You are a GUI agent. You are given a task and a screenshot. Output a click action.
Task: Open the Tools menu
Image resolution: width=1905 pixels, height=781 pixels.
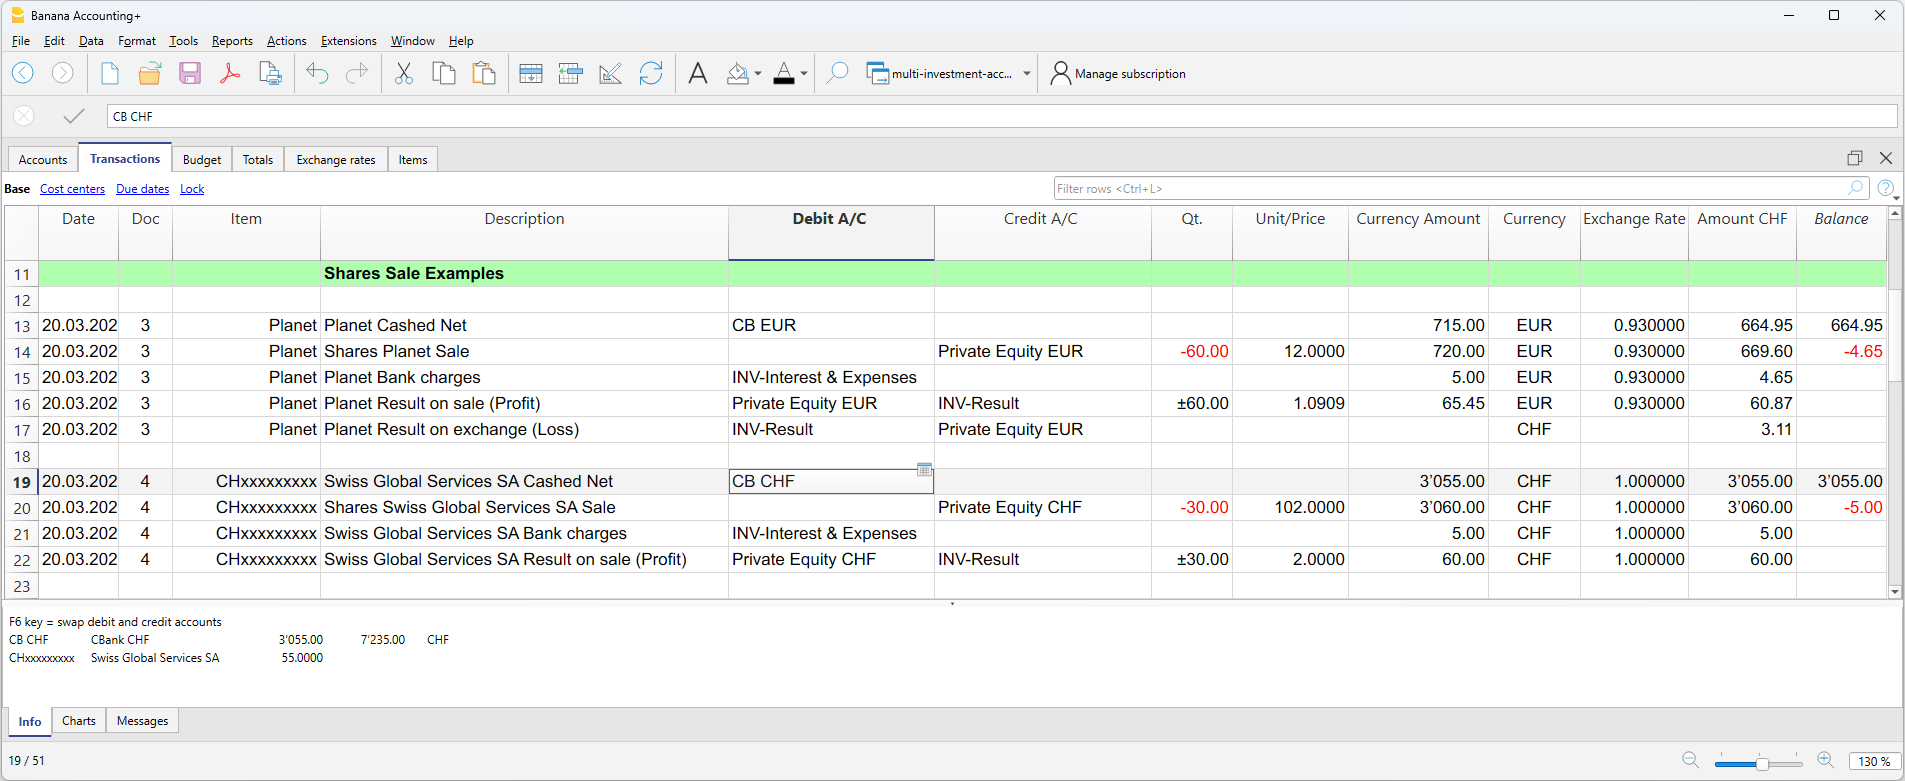pos(183,41)
